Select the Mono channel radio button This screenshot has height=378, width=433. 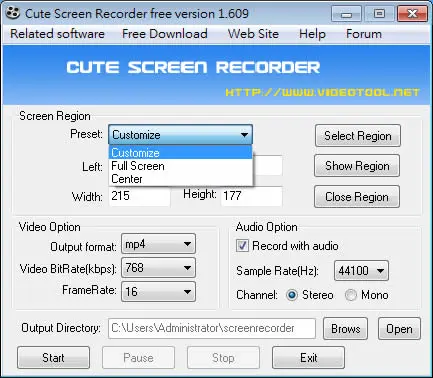350,295
